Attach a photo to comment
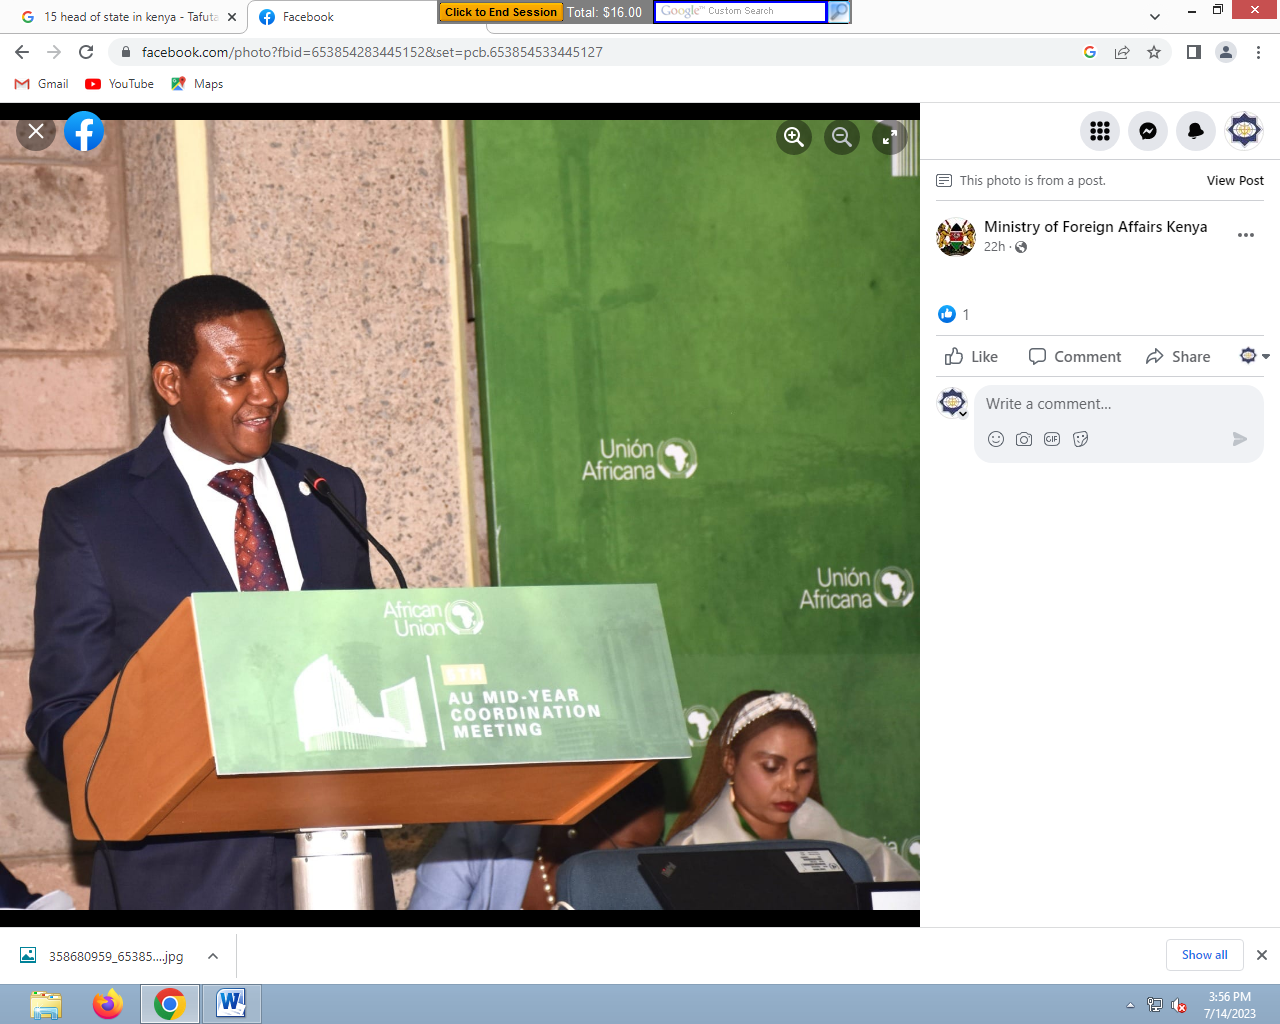1280x1024 pixels. pyautogui.click(x=1024, y=439)
